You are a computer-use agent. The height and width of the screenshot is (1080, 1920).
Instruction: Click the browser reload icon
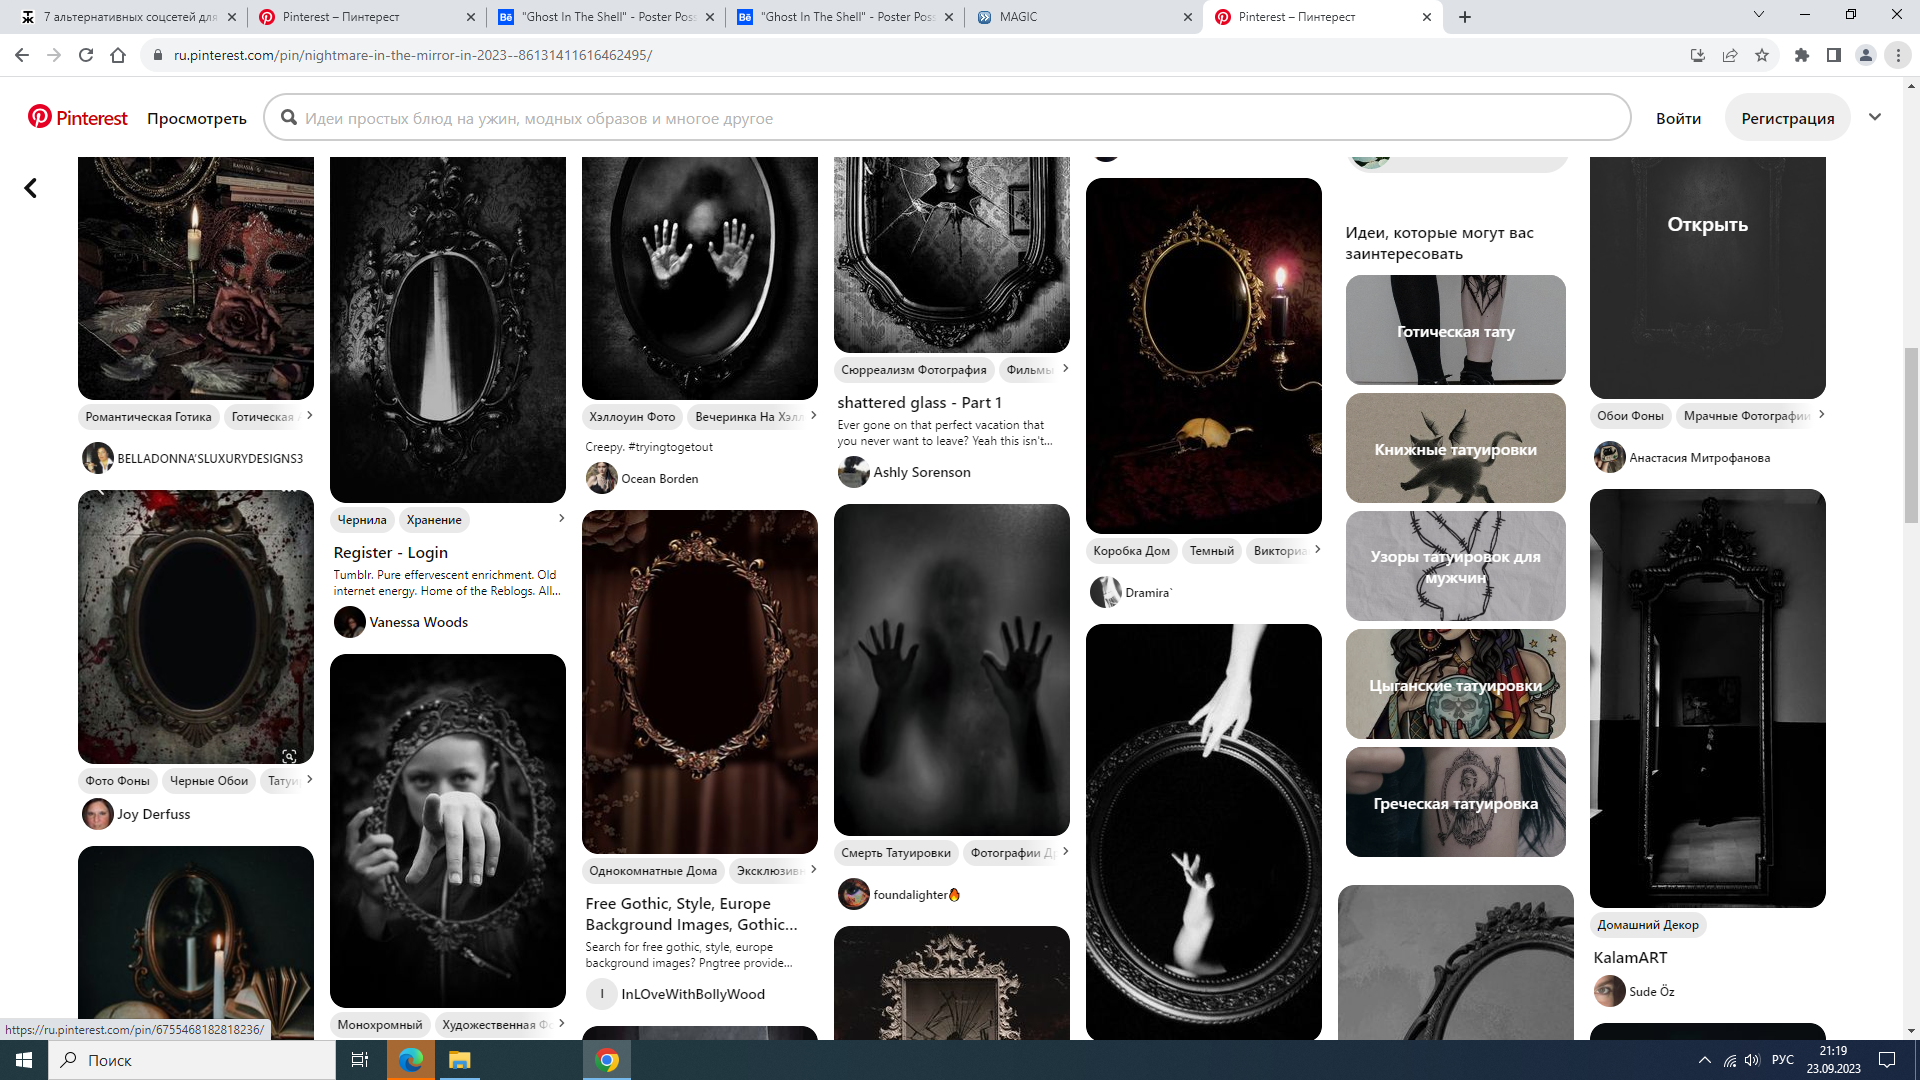86,55
